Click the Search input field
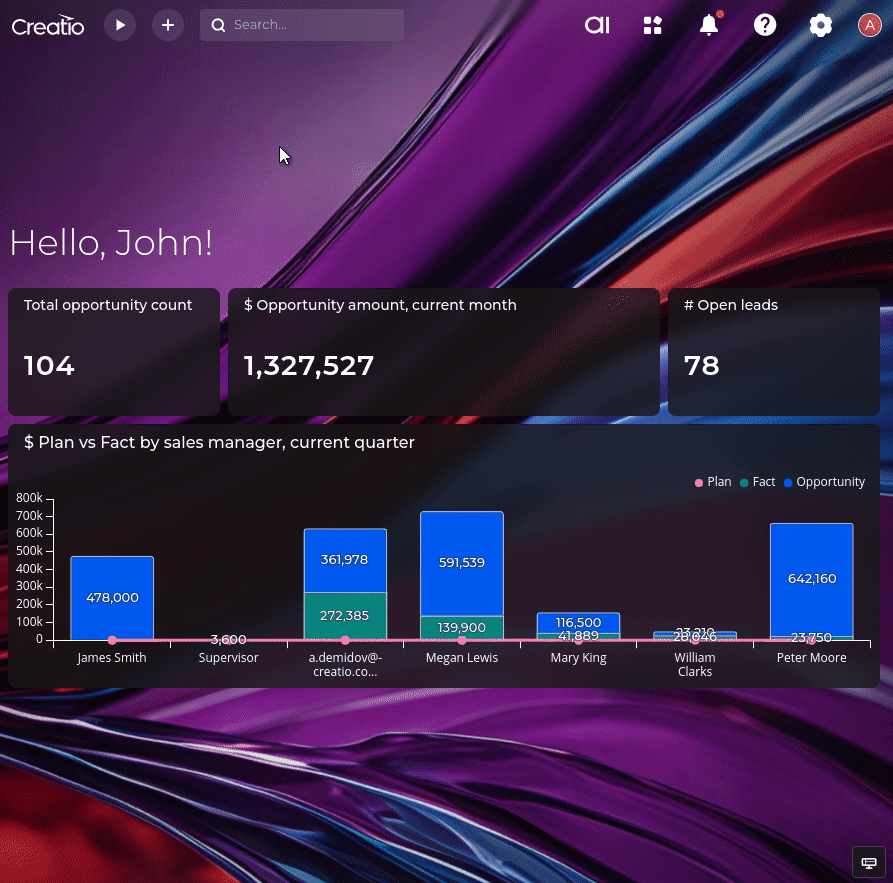 302,25
